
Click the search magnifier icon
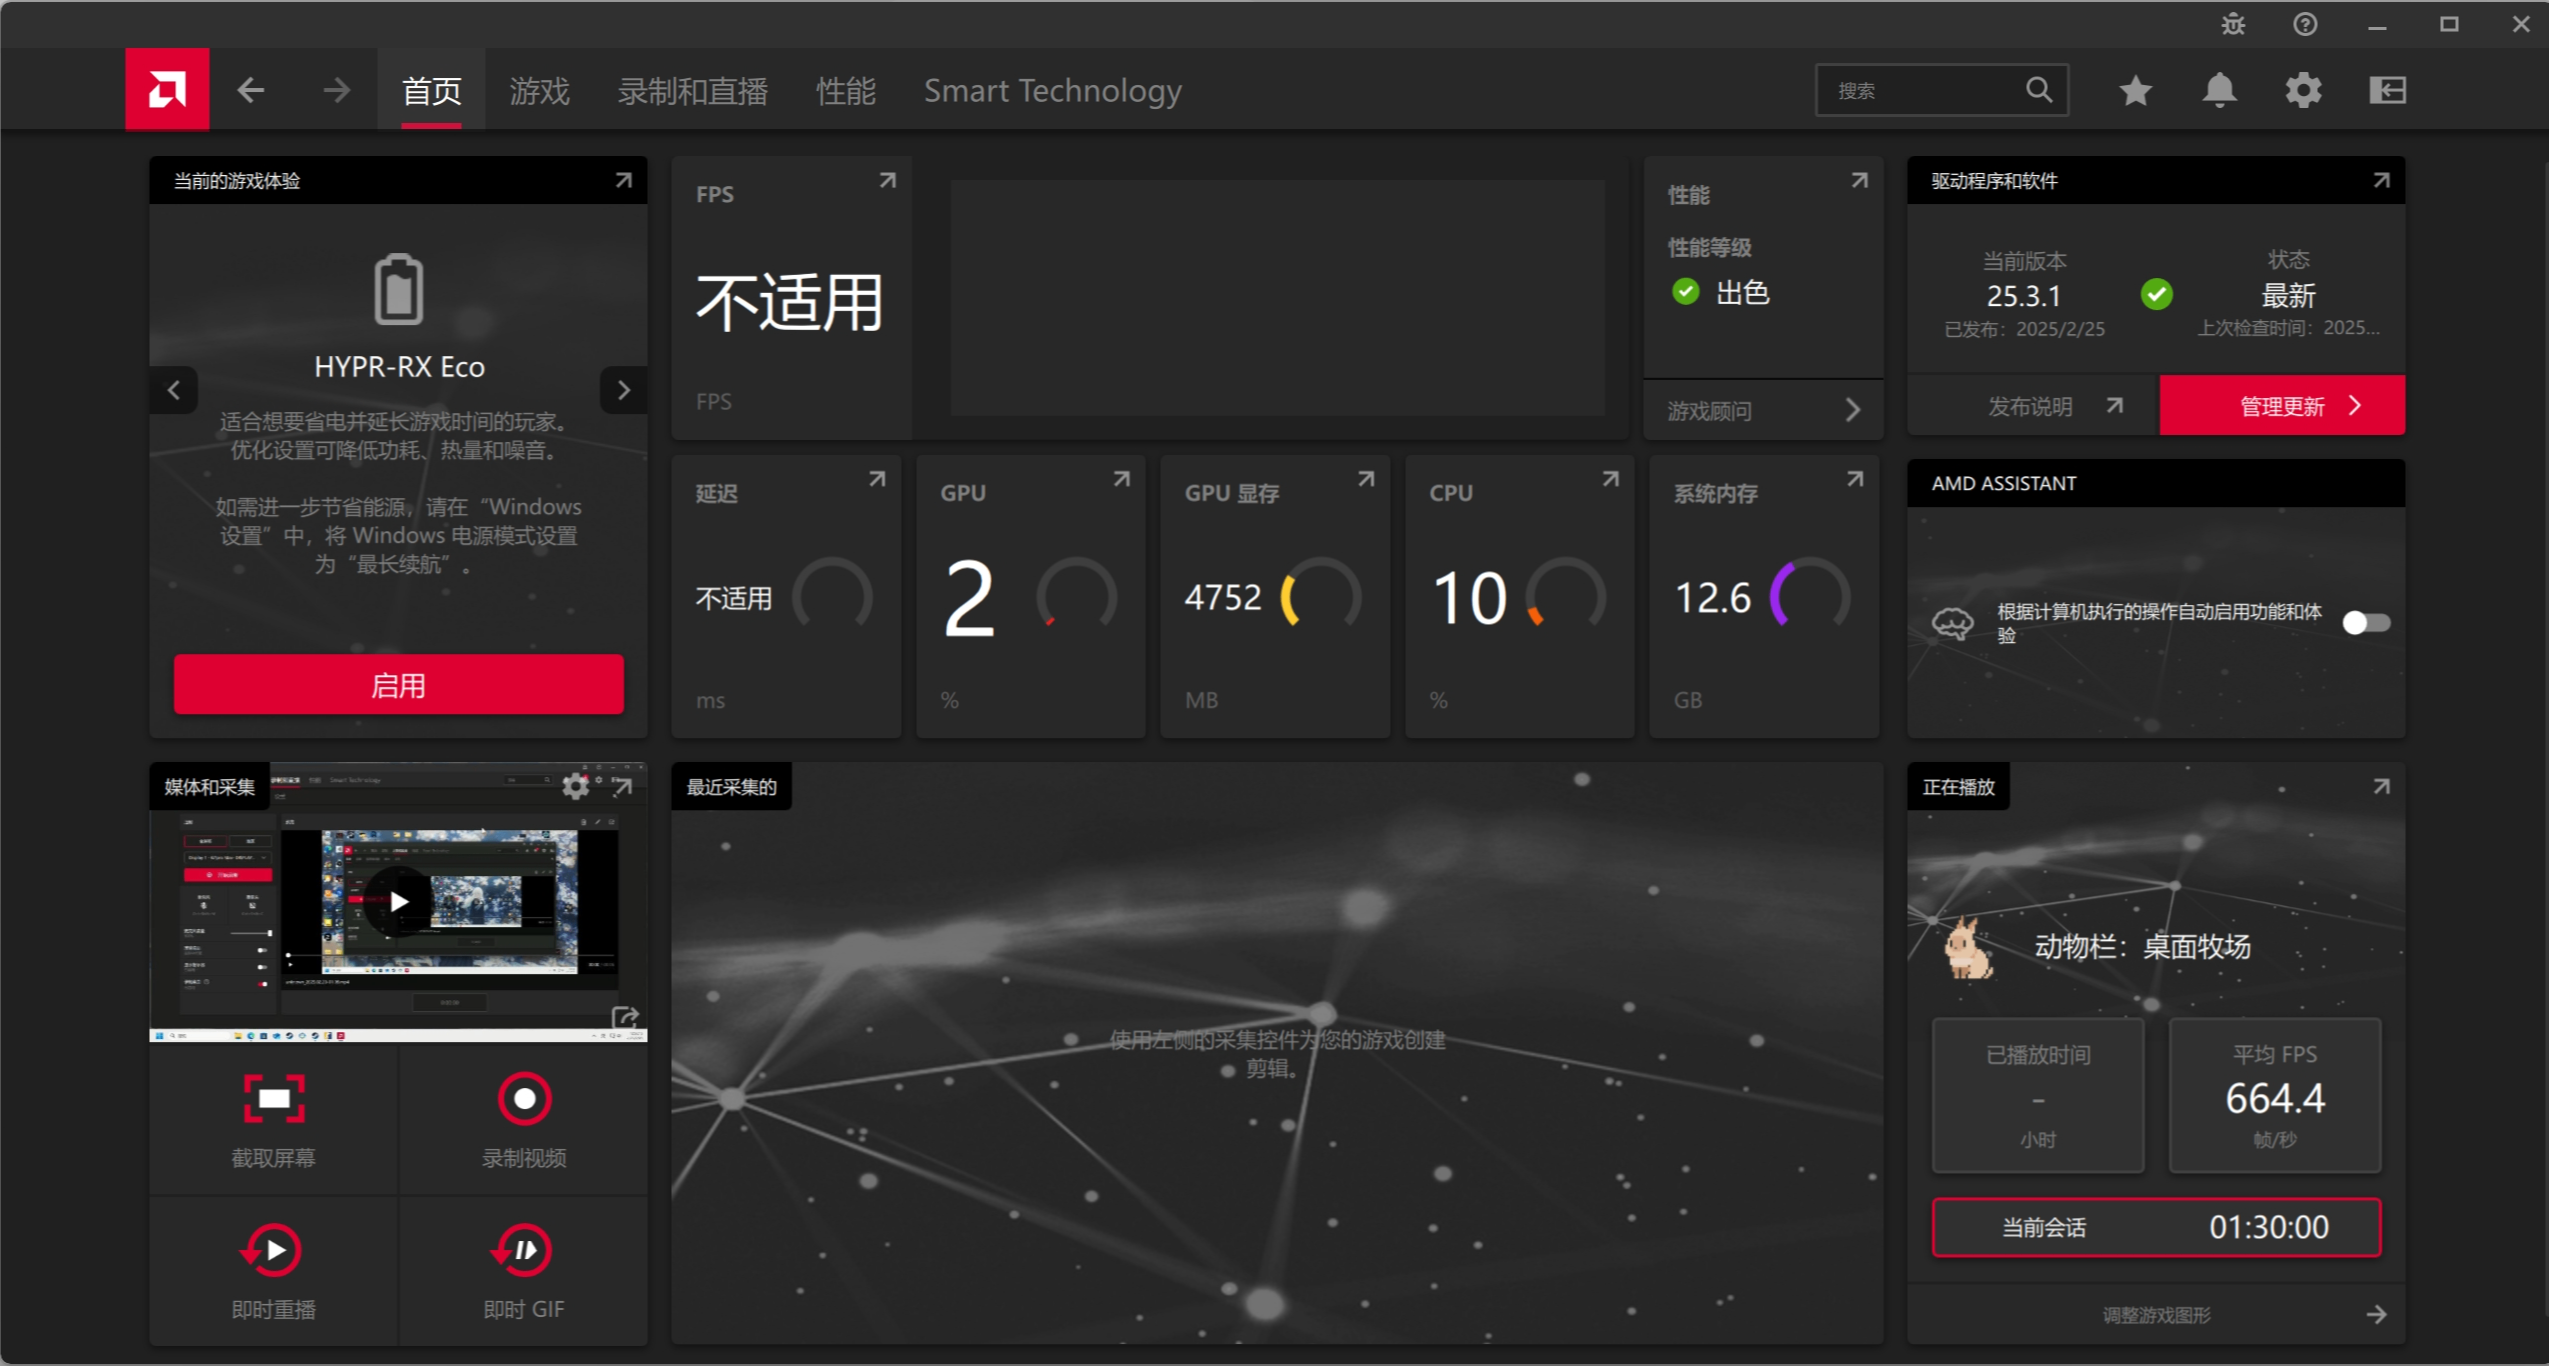2039,90
